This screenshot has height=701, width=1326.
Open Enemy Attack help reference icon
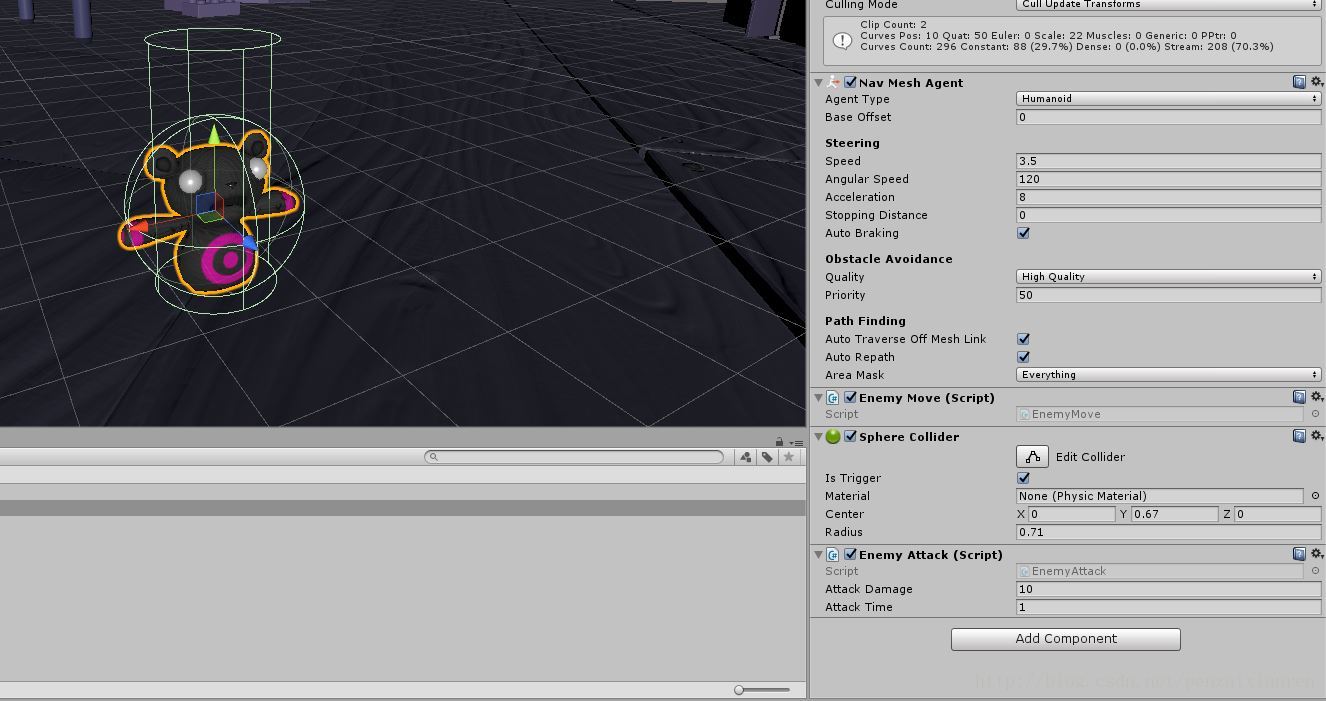point(1299,554)
